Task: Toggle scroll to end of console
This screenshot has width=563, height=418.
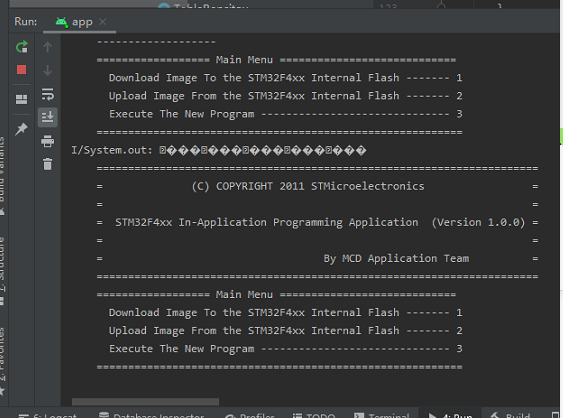Action: [47, 117]
